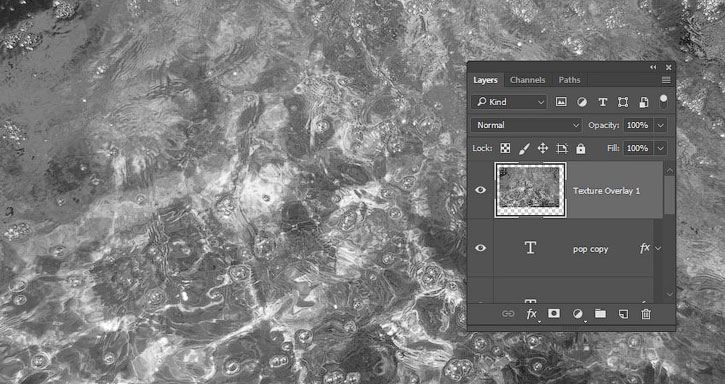Open the Opacity slider dropdown arrow
Viewport: 725px width, 384px height.
(x=661, y=125)
